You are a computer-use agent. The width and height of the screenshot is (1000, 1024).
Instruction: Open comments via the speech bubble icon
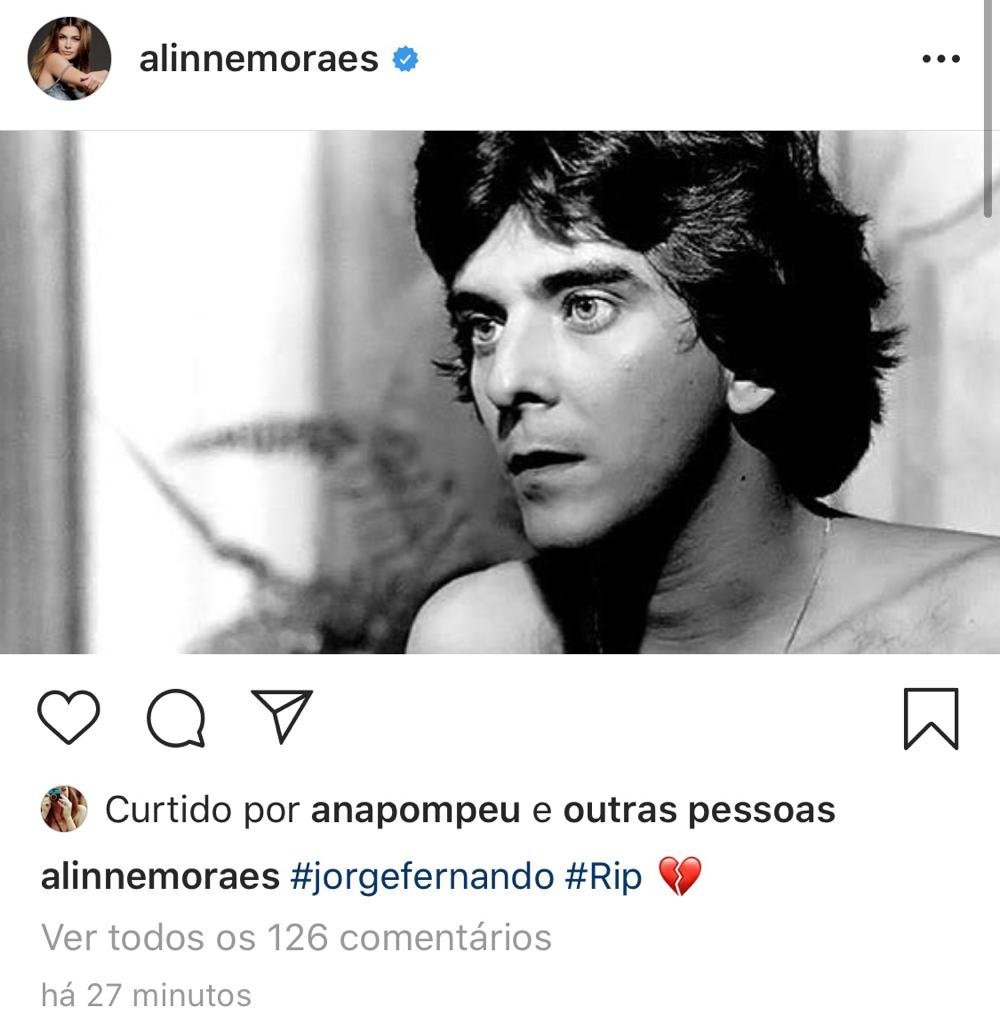coord(176,718)
